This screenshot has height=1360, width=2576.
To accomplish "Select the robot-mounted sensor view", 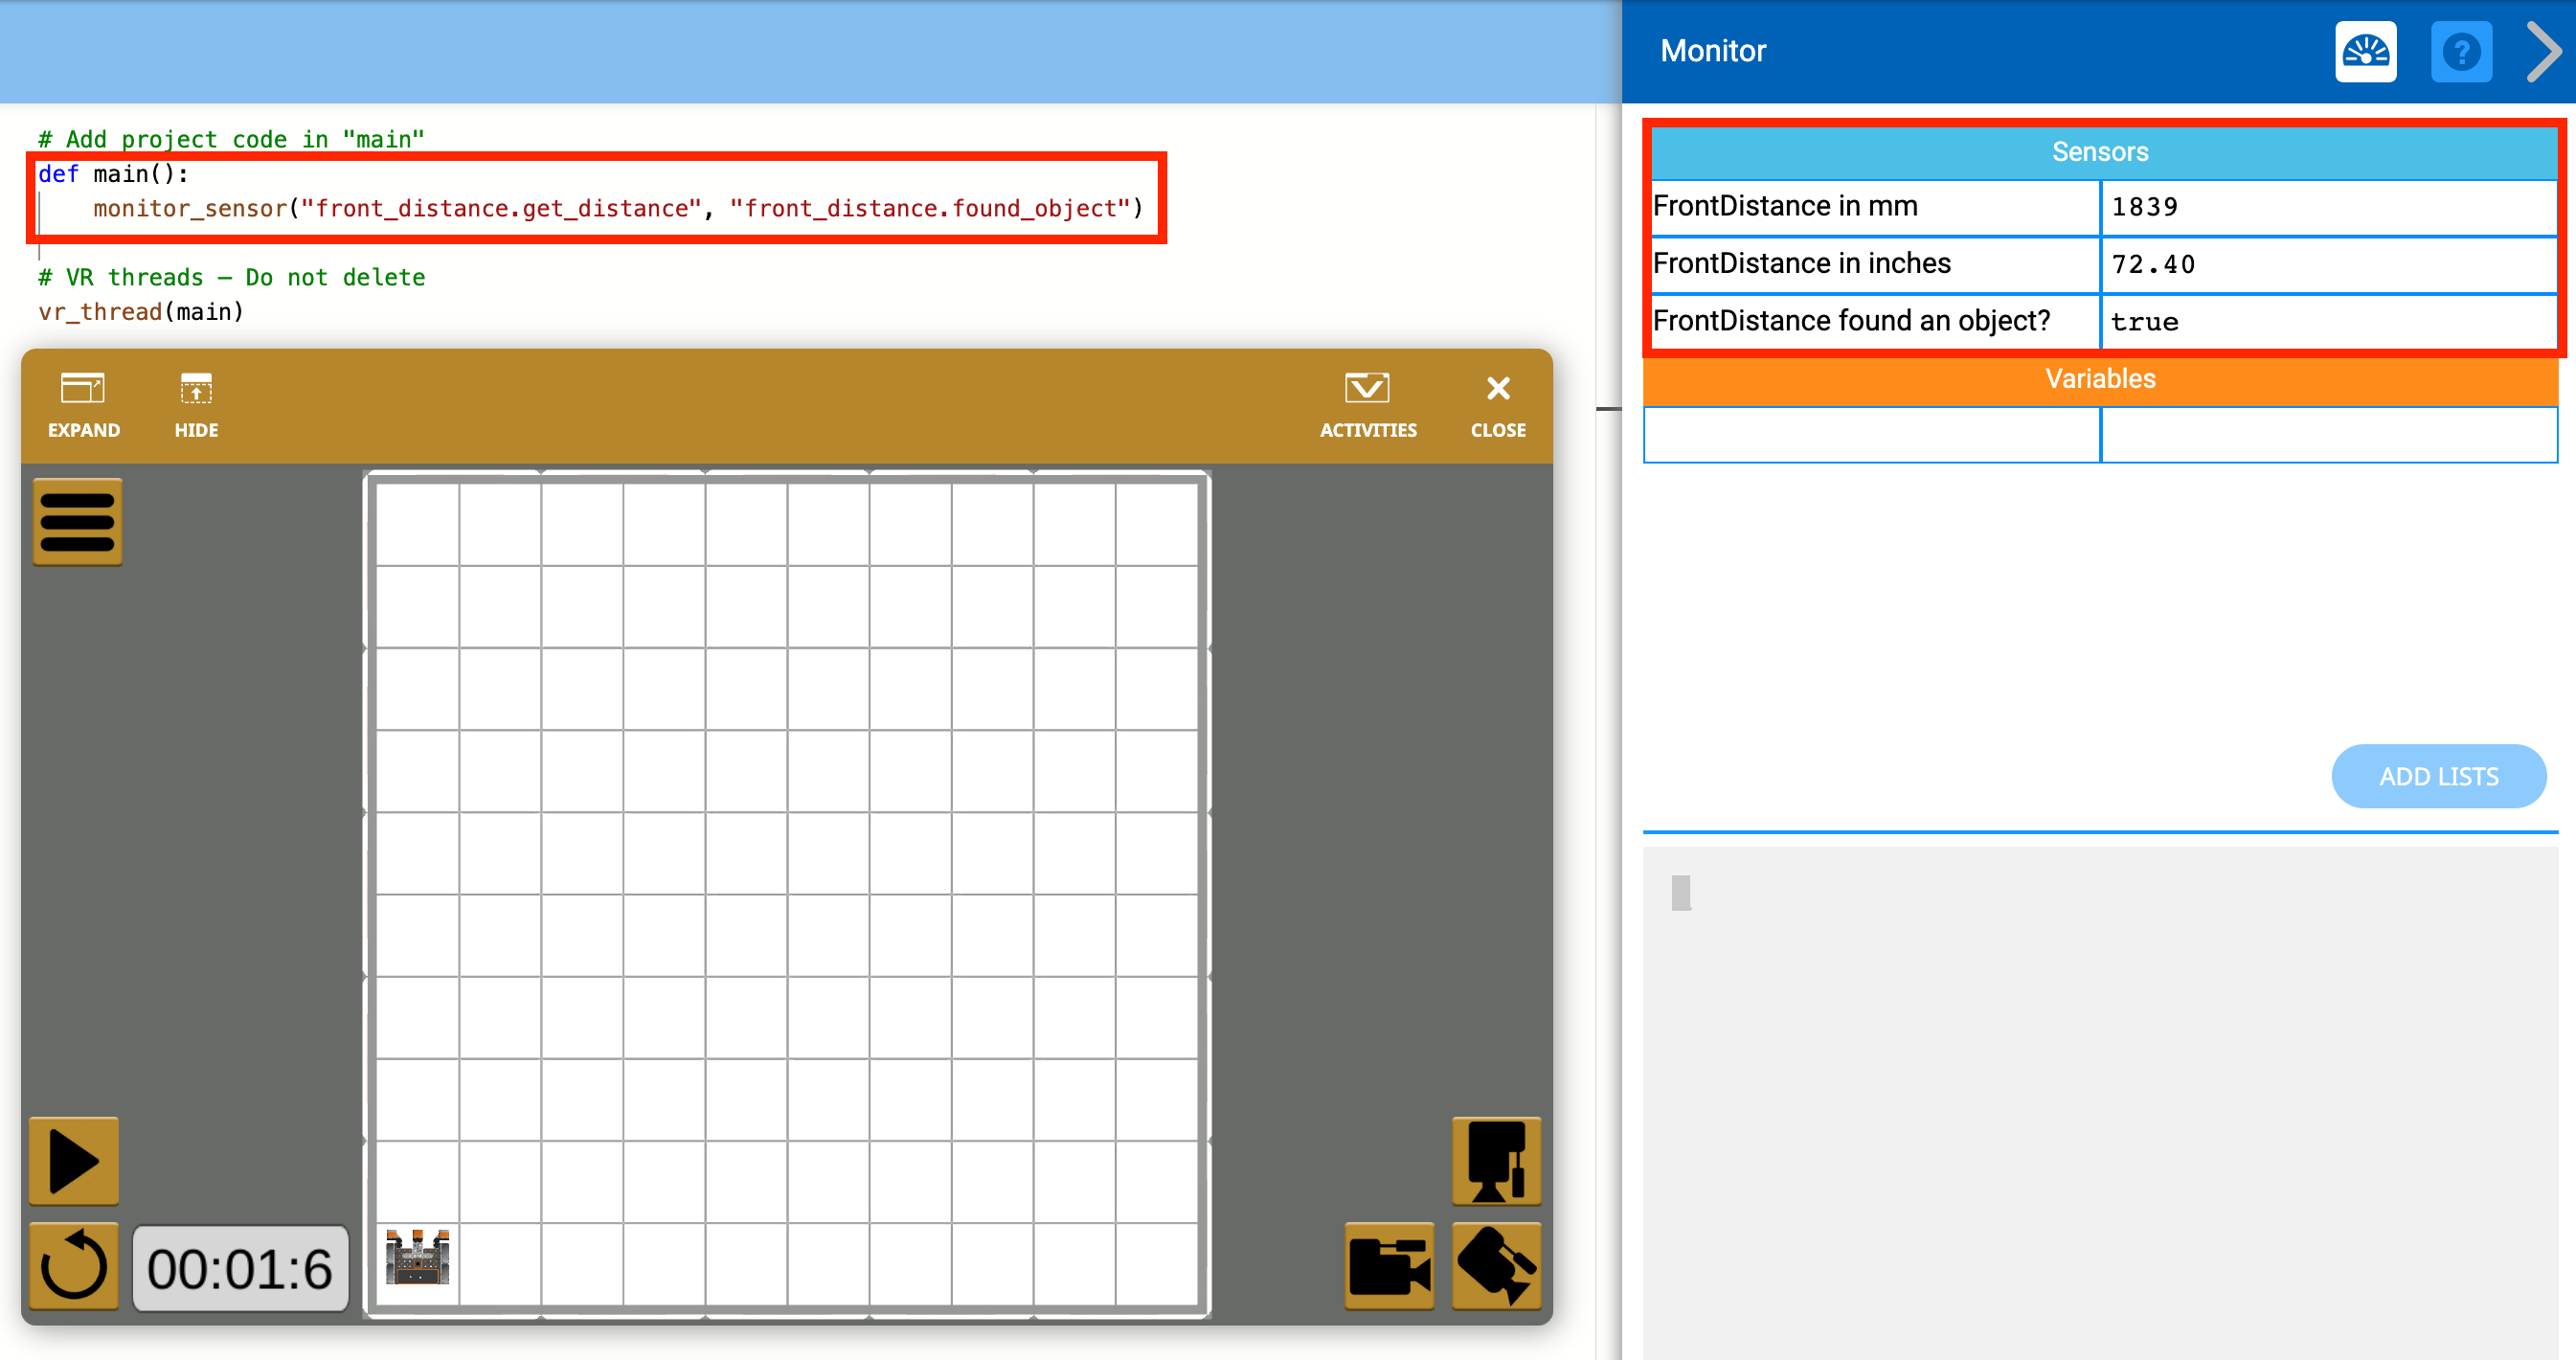I will (x=1497, y=1160).
